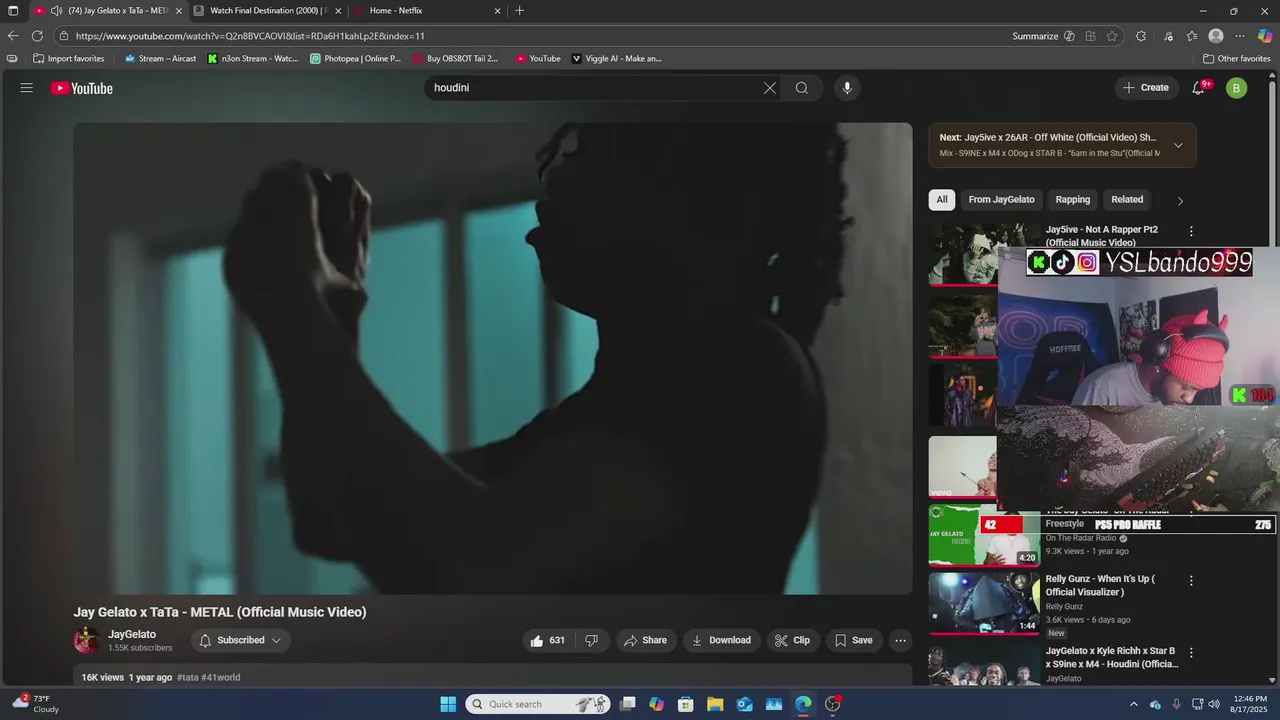Select the Related filter chip
Viewport: 1280px width, 720px height.
click(1127, 200)
